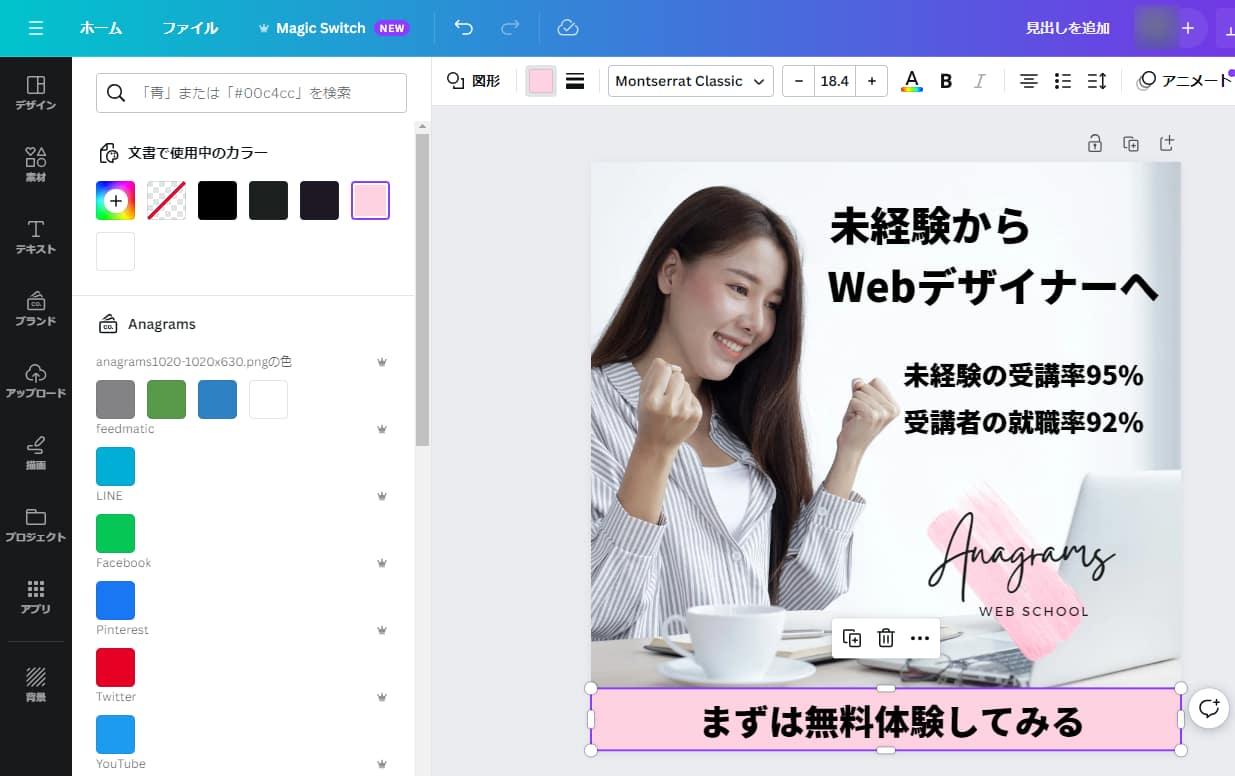Click the comment bubble icon beside canvas
The height and width of the screenshot is (776, 1235).
1209,708
